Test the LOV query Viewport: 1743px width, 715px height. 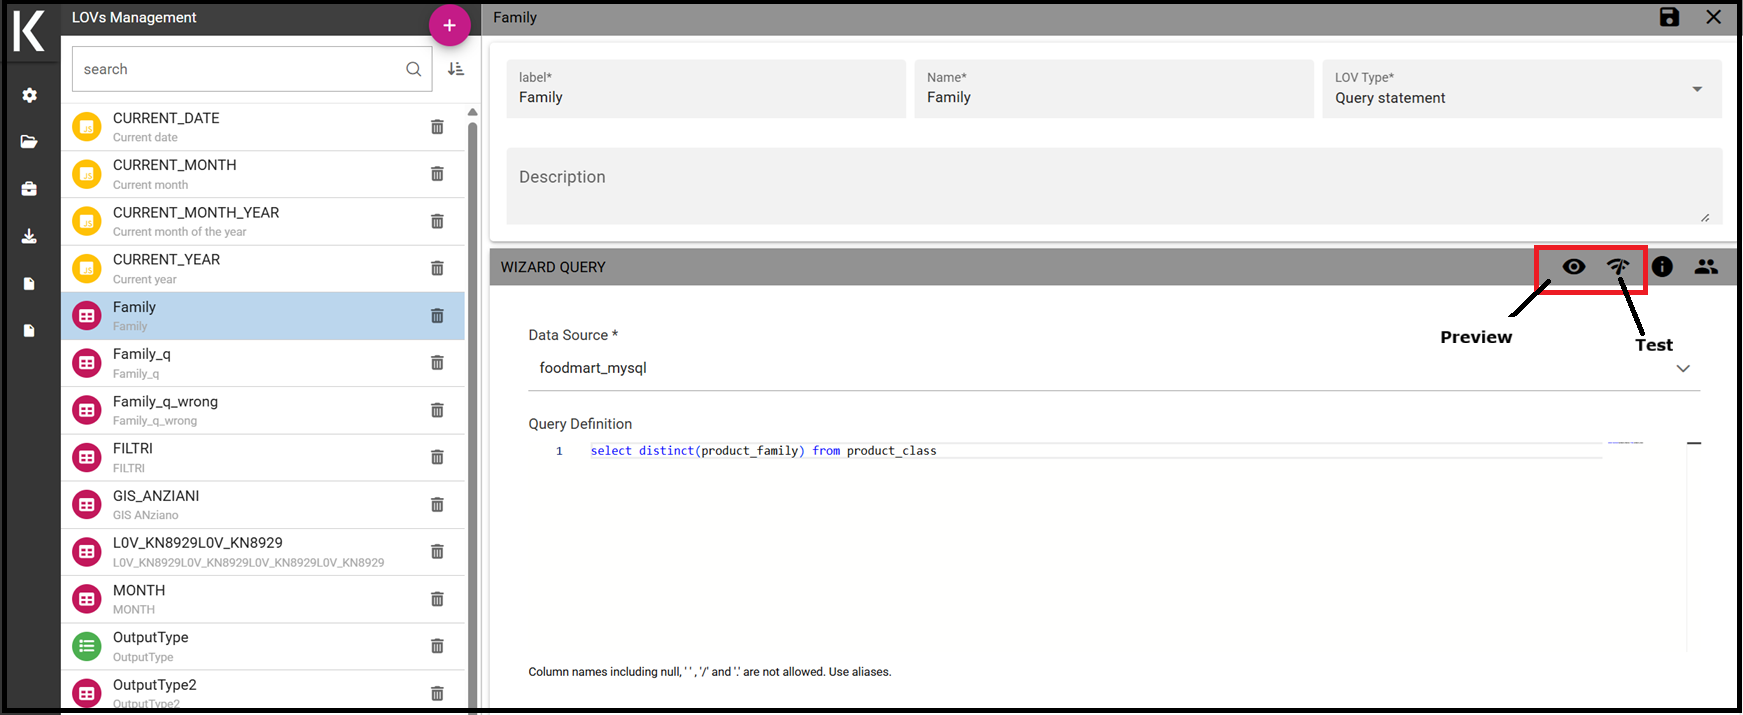(x=1618, y=267)
